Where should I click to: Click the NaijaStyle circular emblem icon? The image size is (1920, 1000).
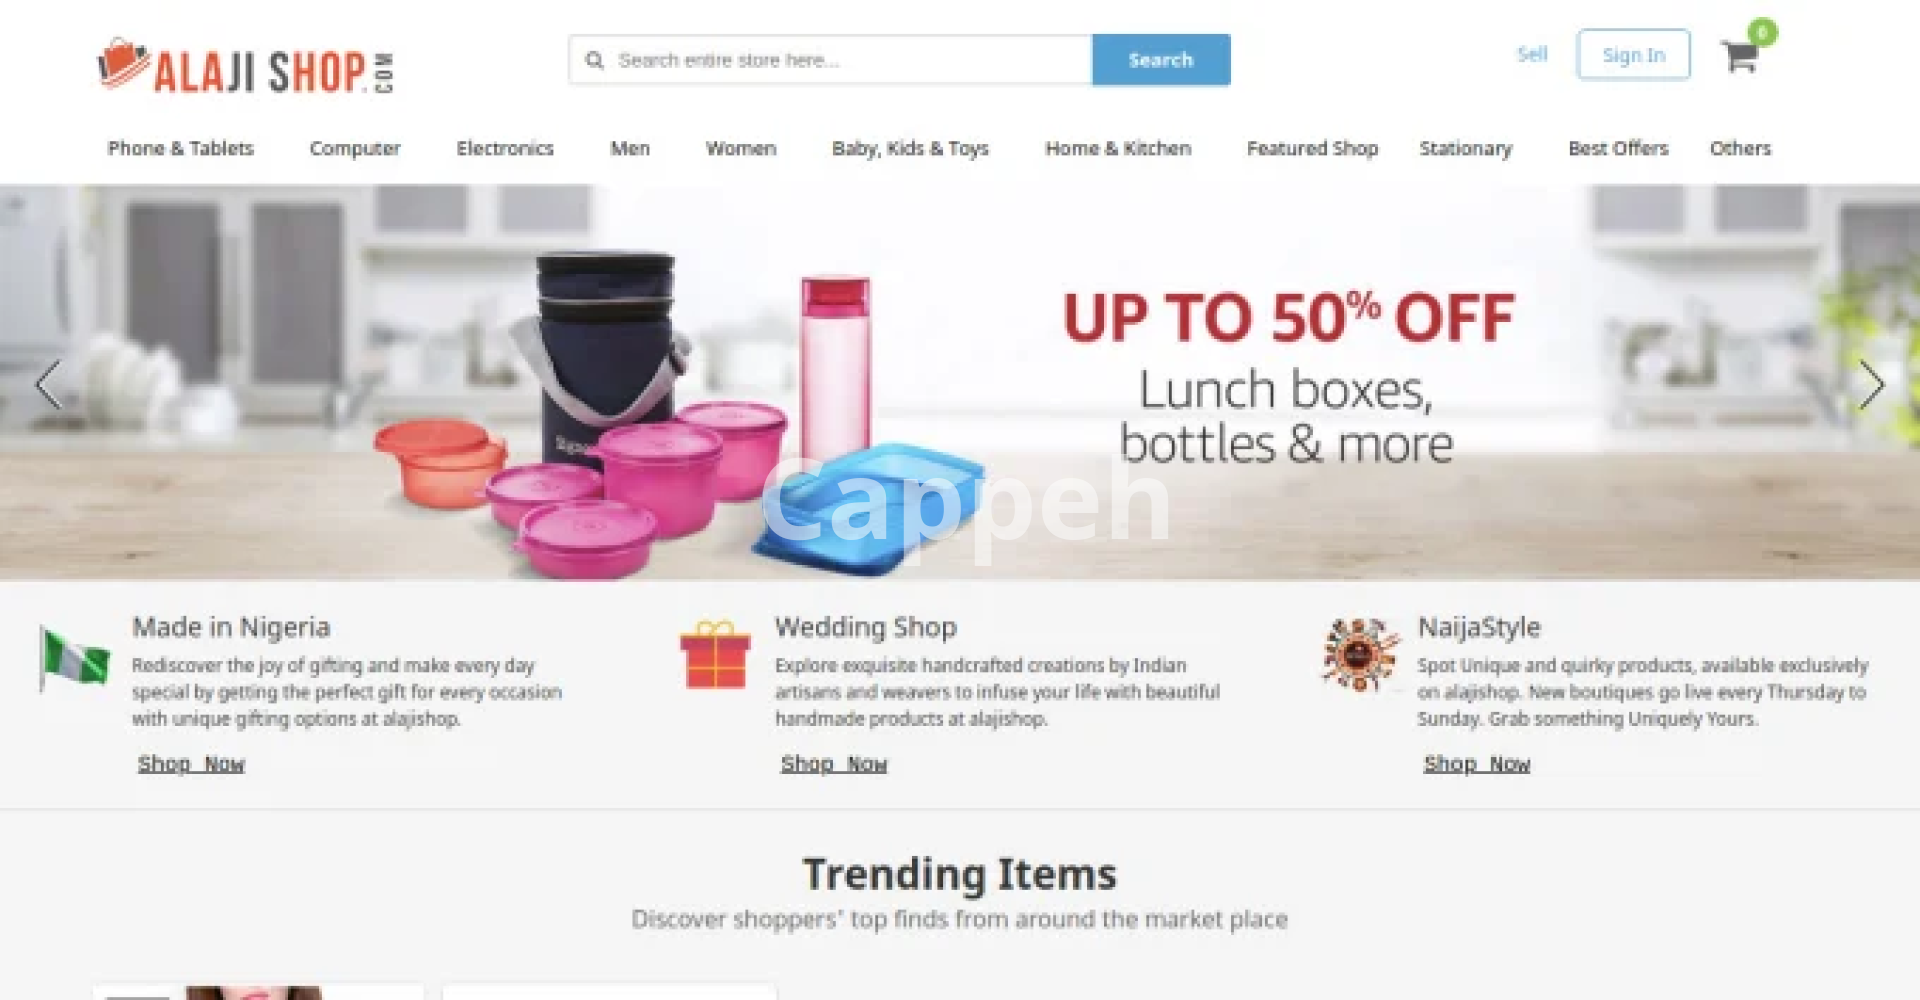point(1358,655)
